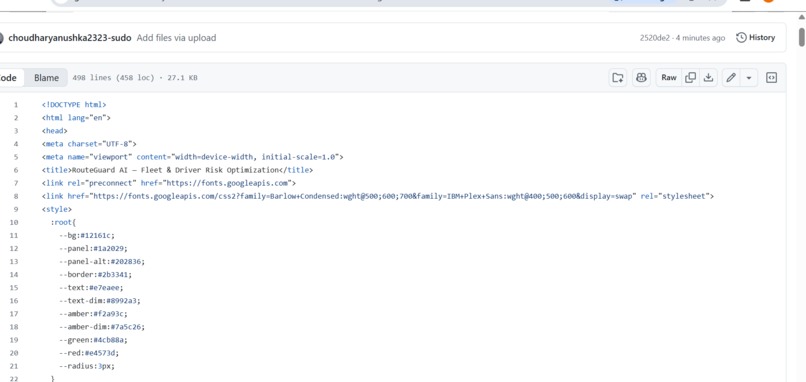Screen dimensions: 806x382
Task: Click the Google Fonts stylesheet link line
Action: (x=378, y=196)
